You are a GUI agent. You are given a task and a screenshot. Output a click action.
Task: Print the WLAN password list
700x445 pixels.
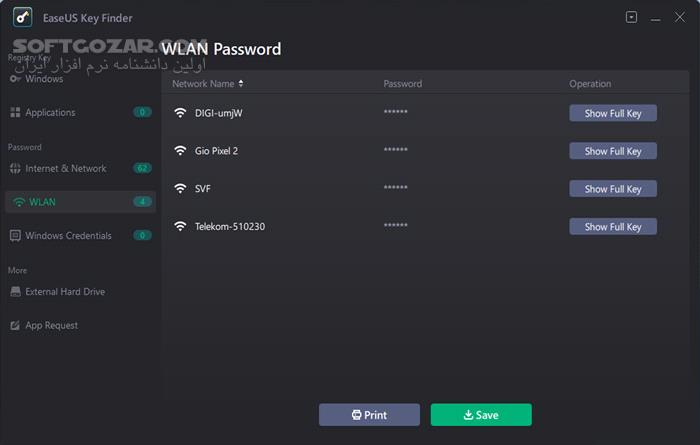tap(369, 415)
